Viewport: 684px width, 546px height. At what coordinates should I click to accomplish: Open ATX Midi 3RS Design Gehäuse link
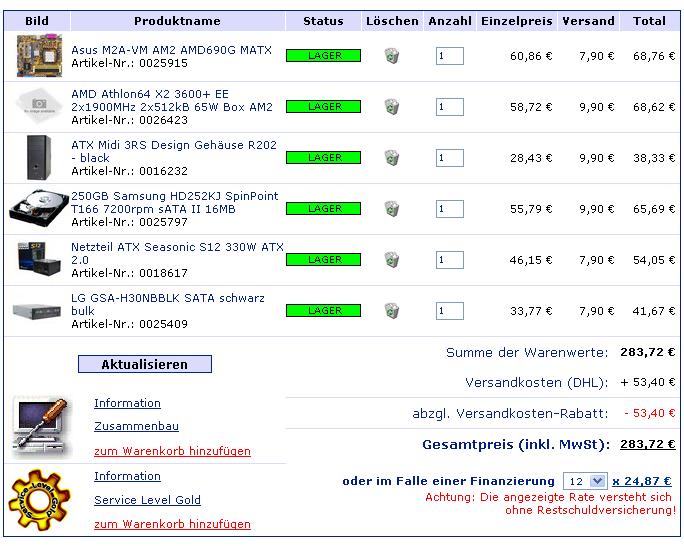pos(174,152)
